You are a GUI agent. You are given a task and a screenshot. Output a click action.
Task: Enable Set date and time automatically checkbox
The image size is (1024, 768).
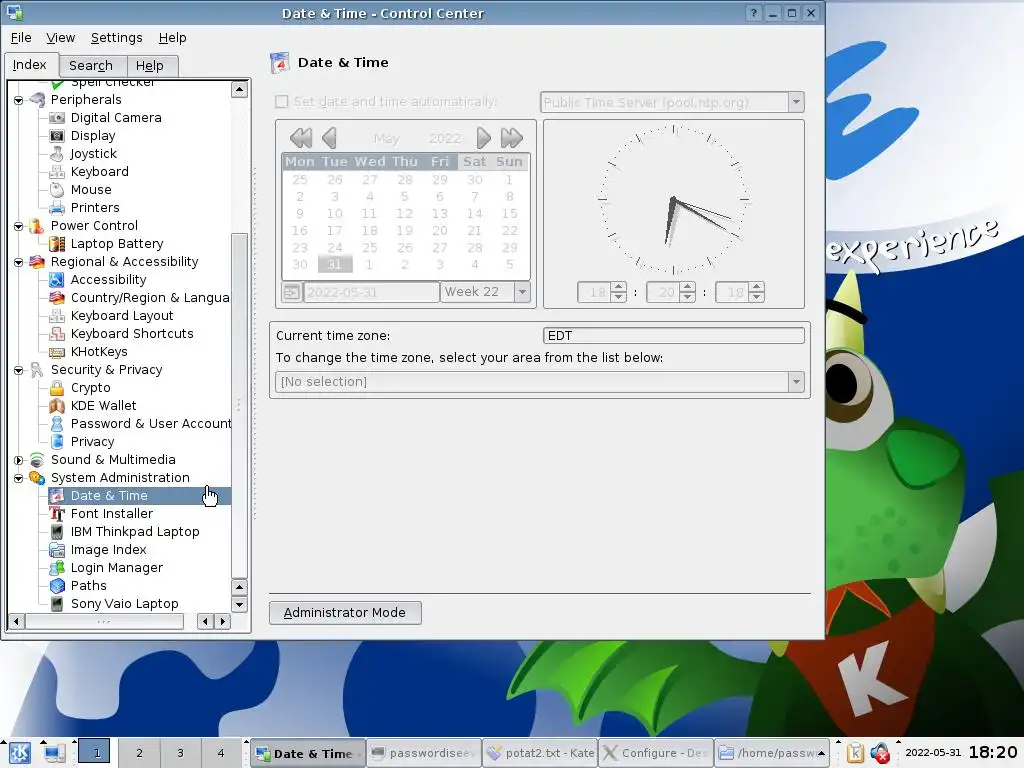[x=281, y=102]
